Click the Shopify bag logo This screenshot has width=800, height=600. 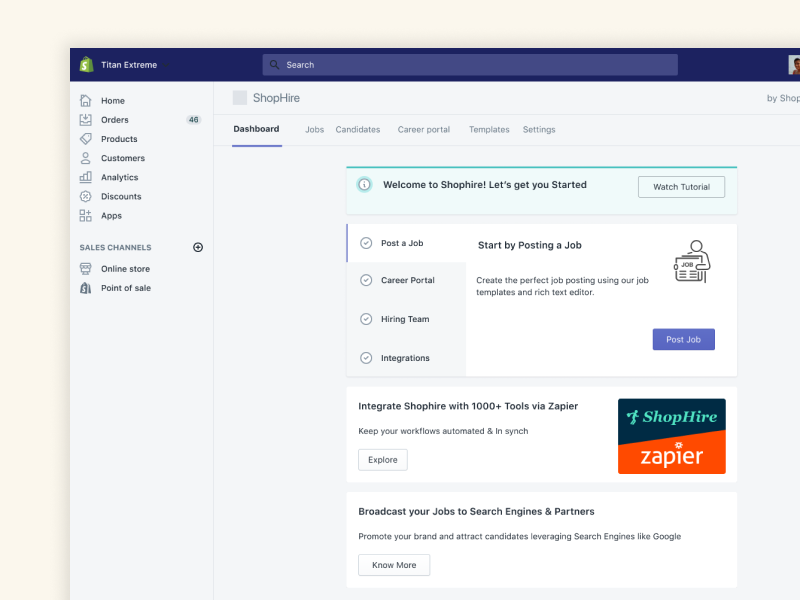click(87, 65)
